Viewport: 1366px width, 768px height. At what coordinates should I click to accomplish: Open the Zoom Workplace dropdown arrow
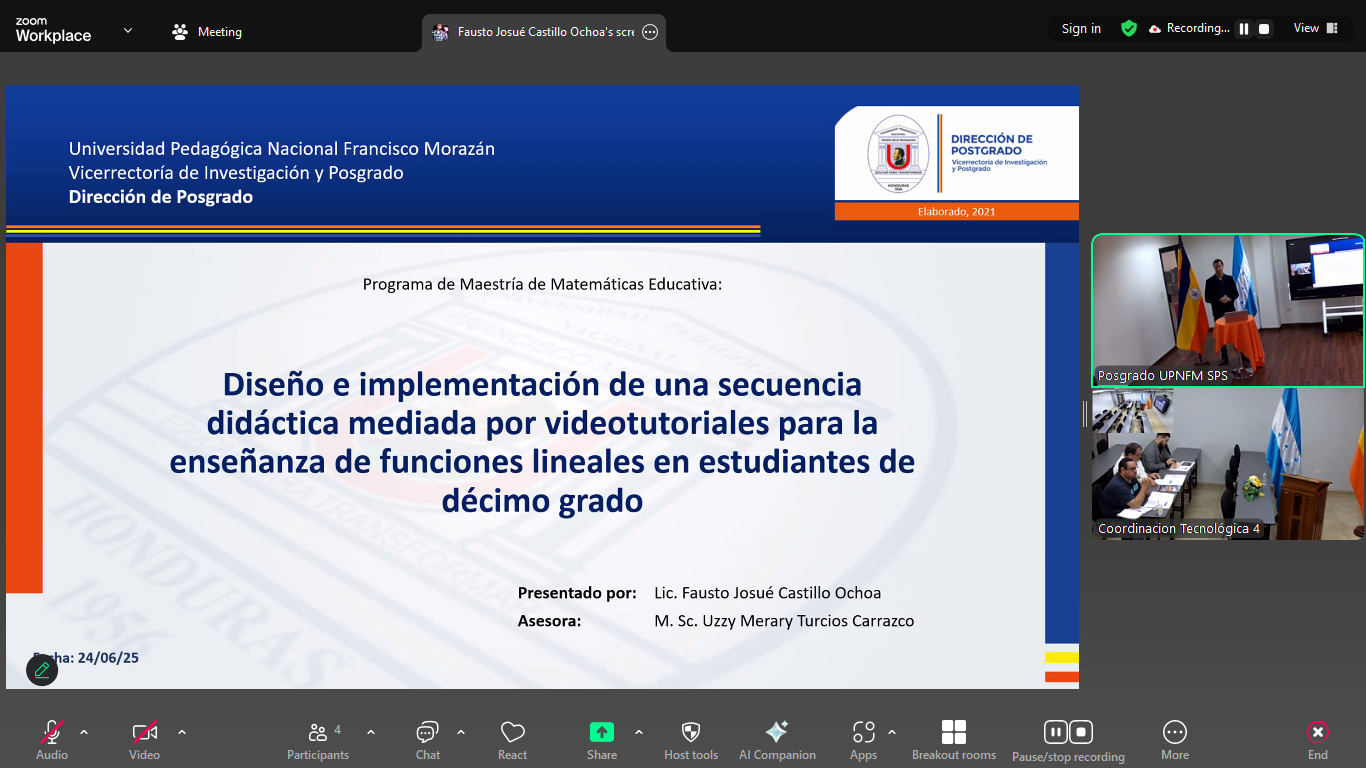(x=128, y=31)
